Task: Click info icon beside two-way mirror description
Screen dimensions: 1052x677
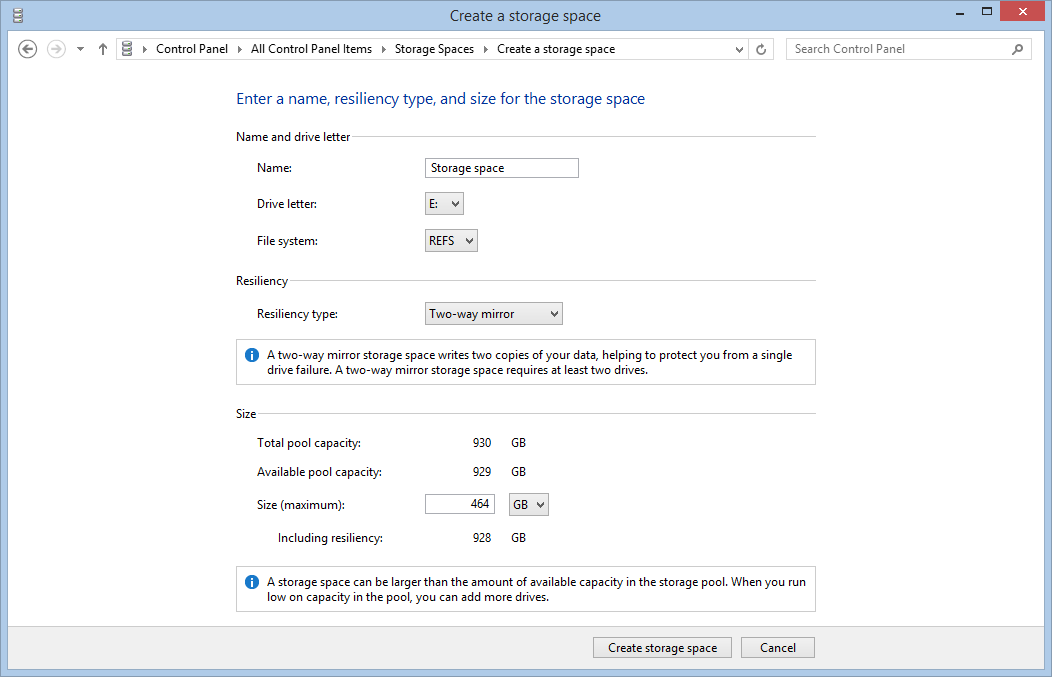Action: coord(252,355)
